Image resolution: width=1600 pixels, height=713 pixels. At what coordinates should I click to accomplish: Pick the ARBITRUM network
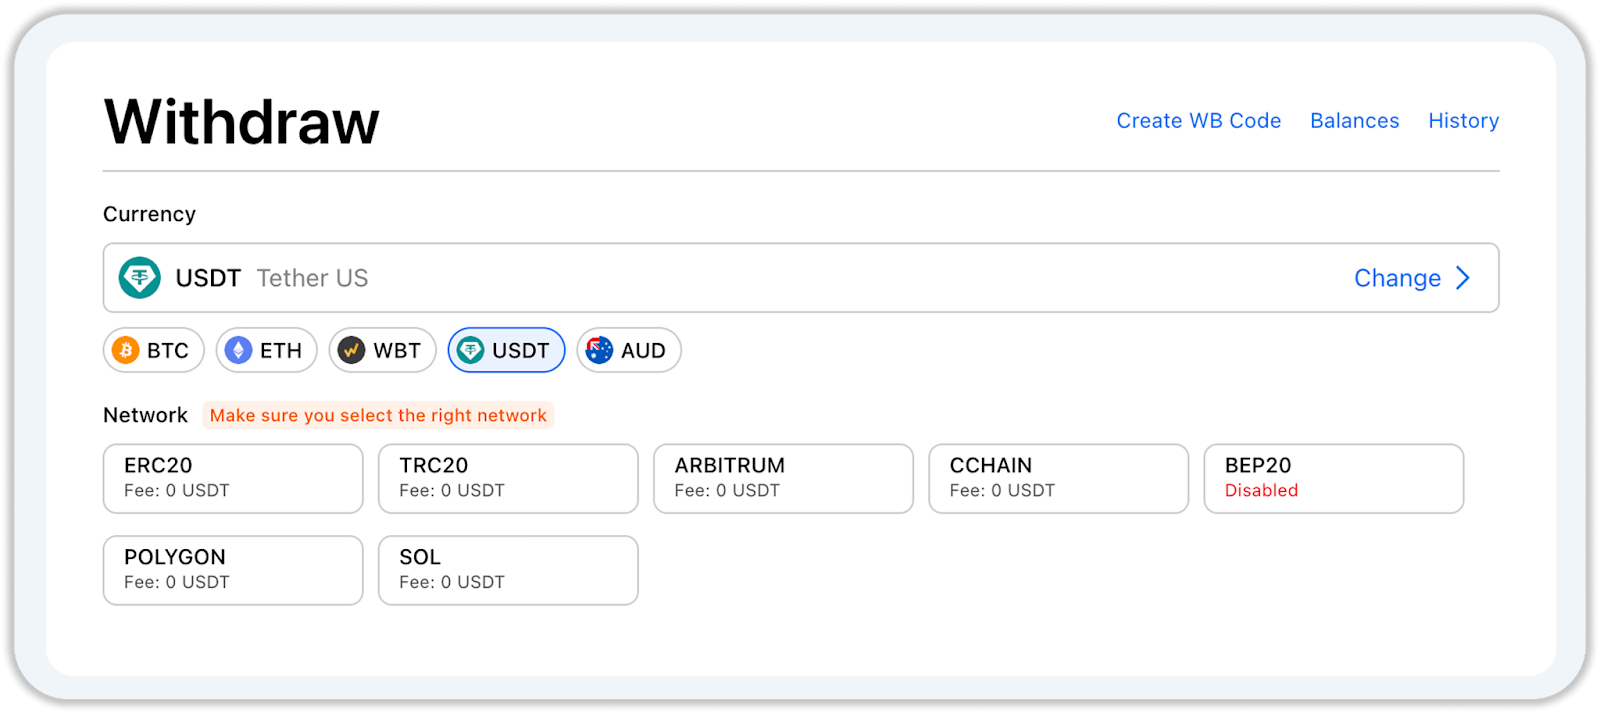pyautogui.click(x=783, y=478)
